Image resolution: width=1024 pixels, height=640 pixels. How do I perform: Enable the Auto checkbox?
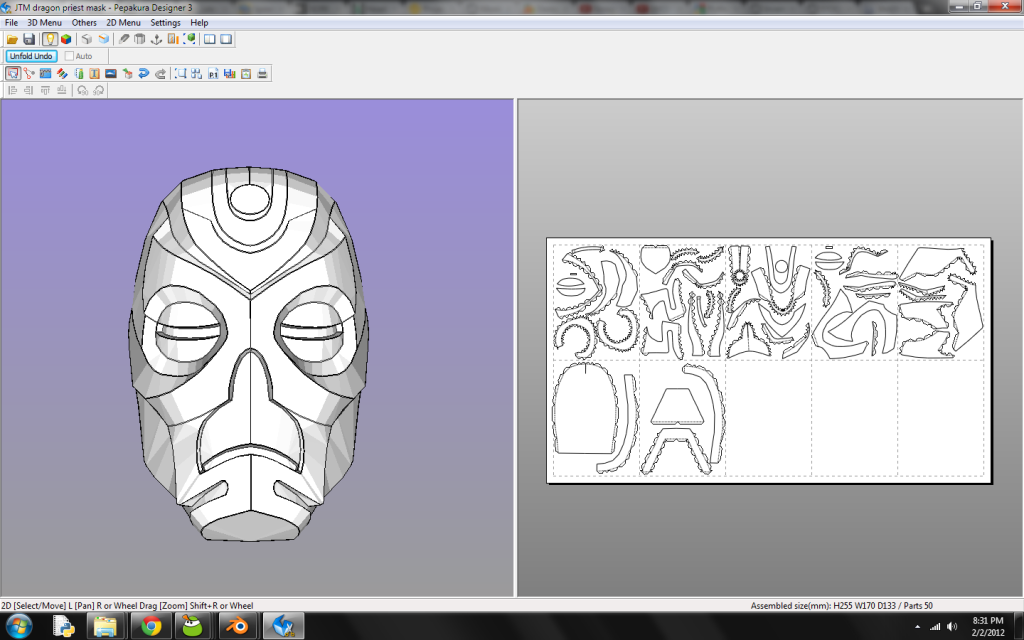pyautogui.click(x=69, y=56)
